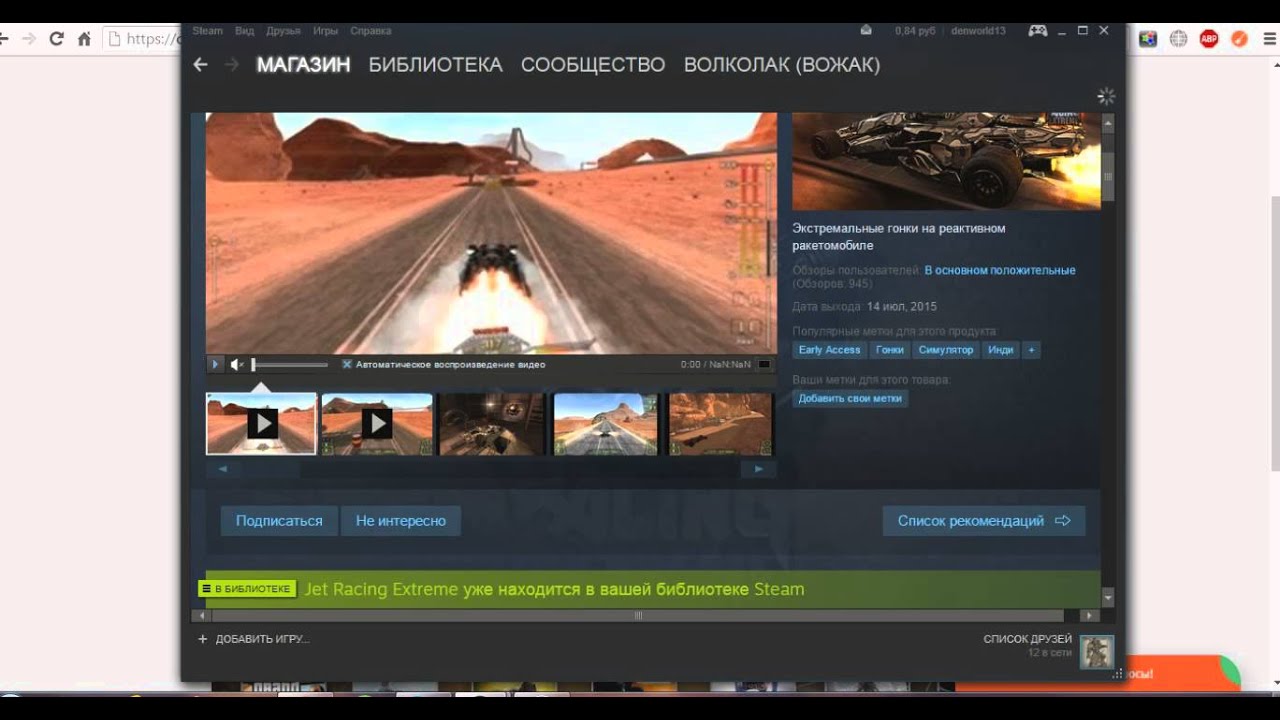Go back with Steam's left arrow
The image size is (1280, 720).
point(200,65)
